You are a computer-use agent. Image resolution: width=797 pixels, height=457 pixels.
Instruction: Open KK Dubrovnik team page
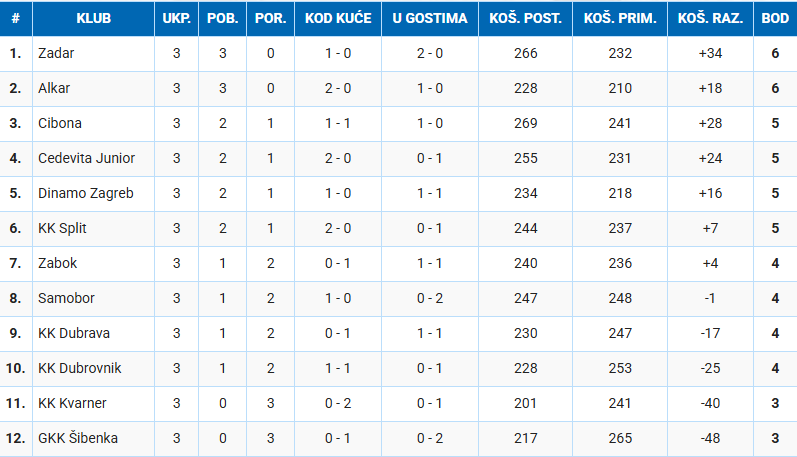(x=79, y=368)
